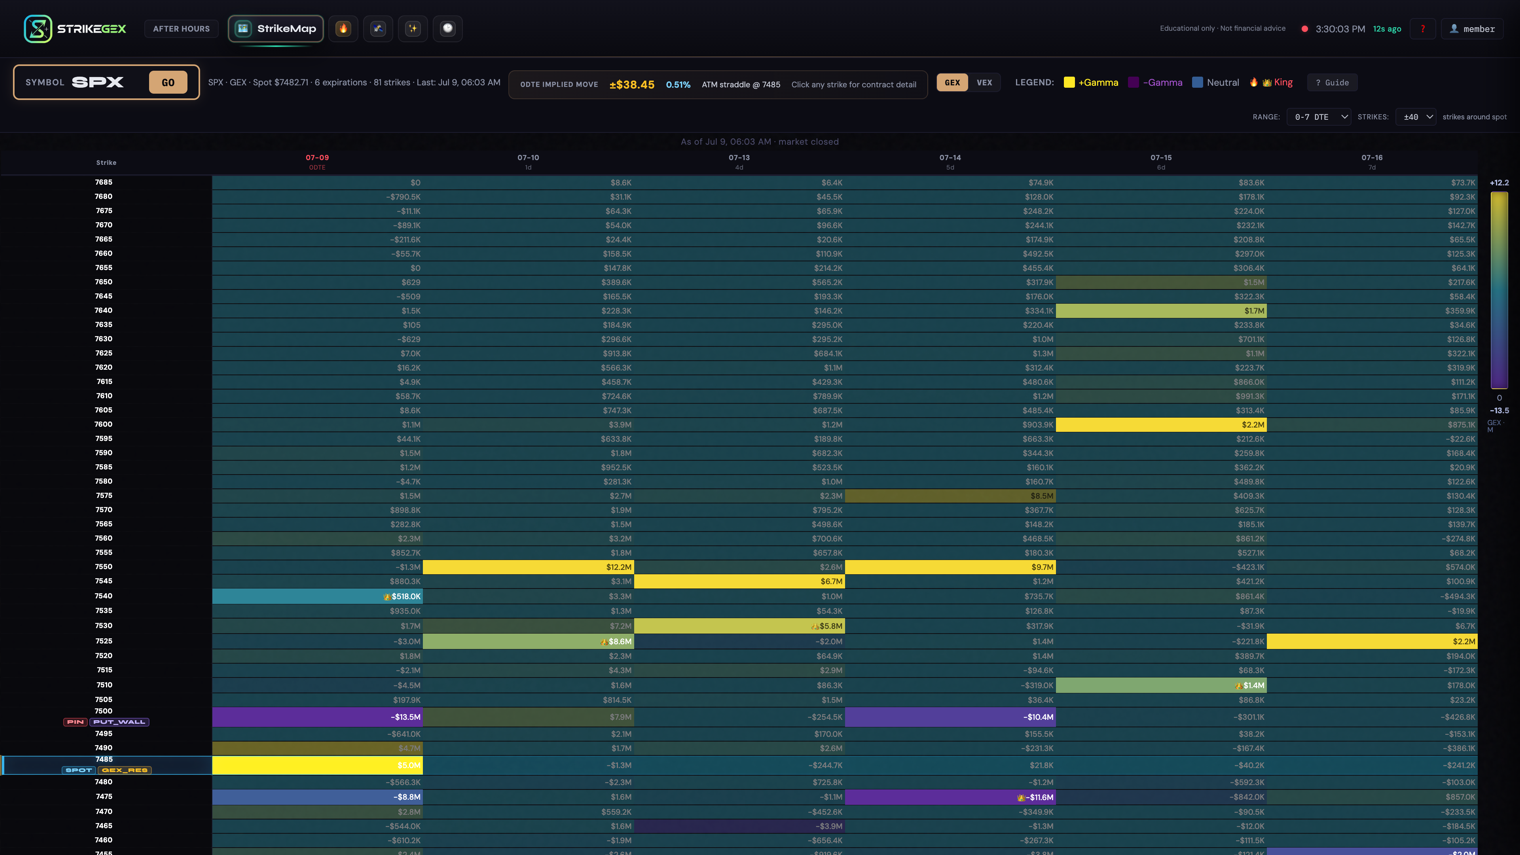Select the 07-13 expiration column header

739,161
